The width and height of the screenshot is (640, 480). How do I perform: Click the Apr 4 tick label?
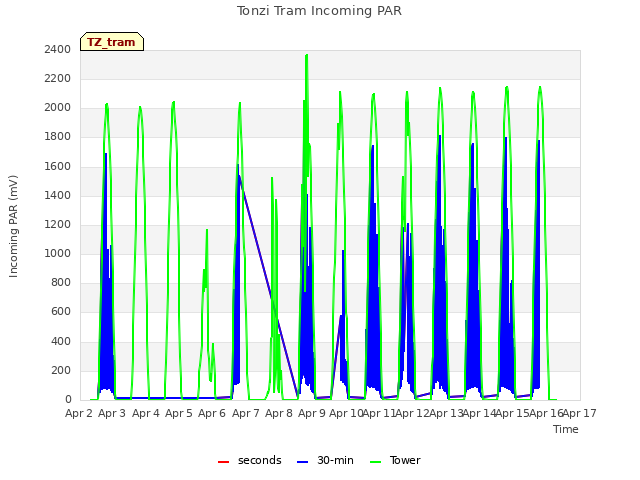[x=146, y=413]
